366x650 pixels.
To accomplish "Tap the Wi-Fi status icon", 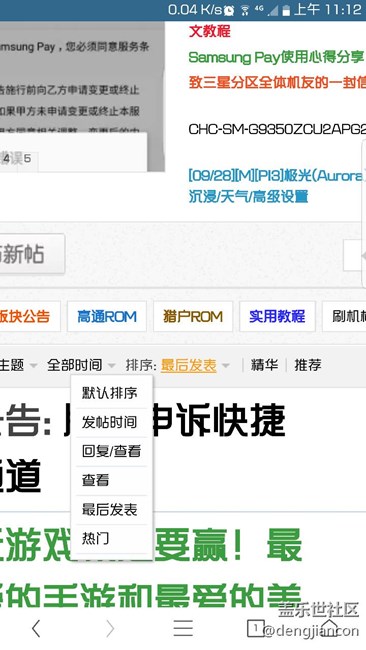I will [245, 10].
